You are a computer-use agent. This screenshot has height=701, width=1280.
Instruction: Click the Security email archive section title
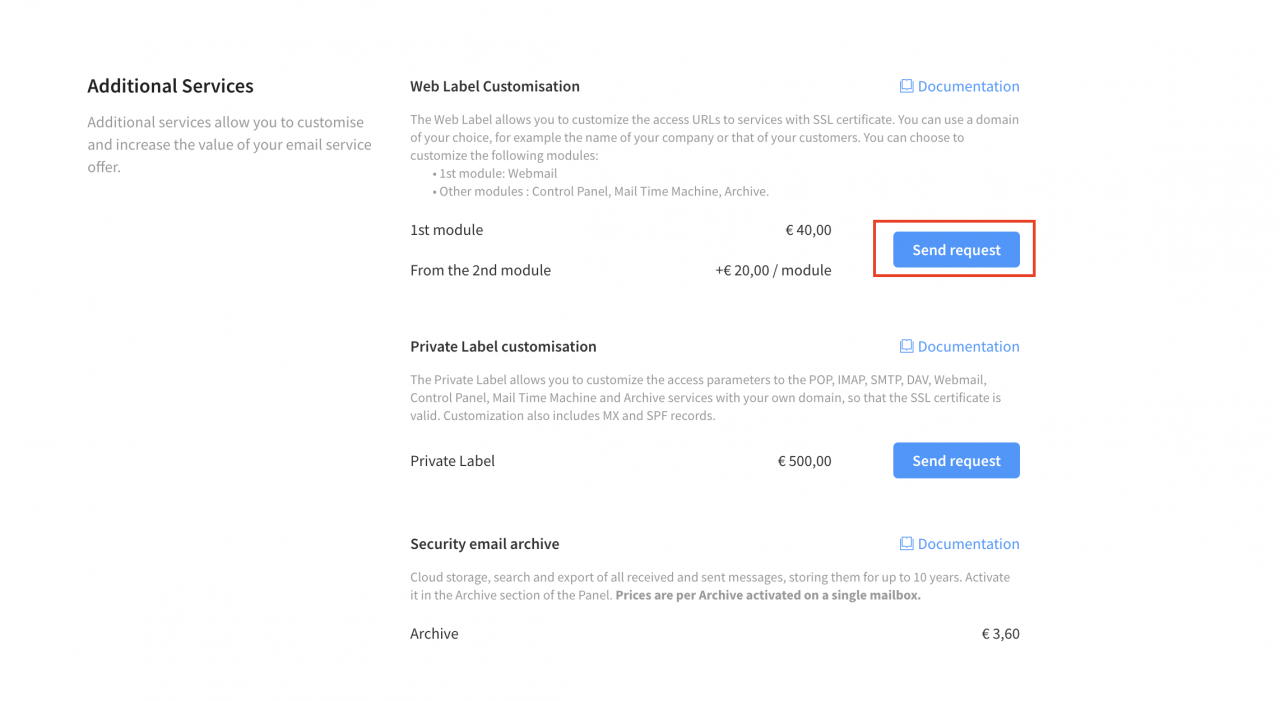(485, 544)
